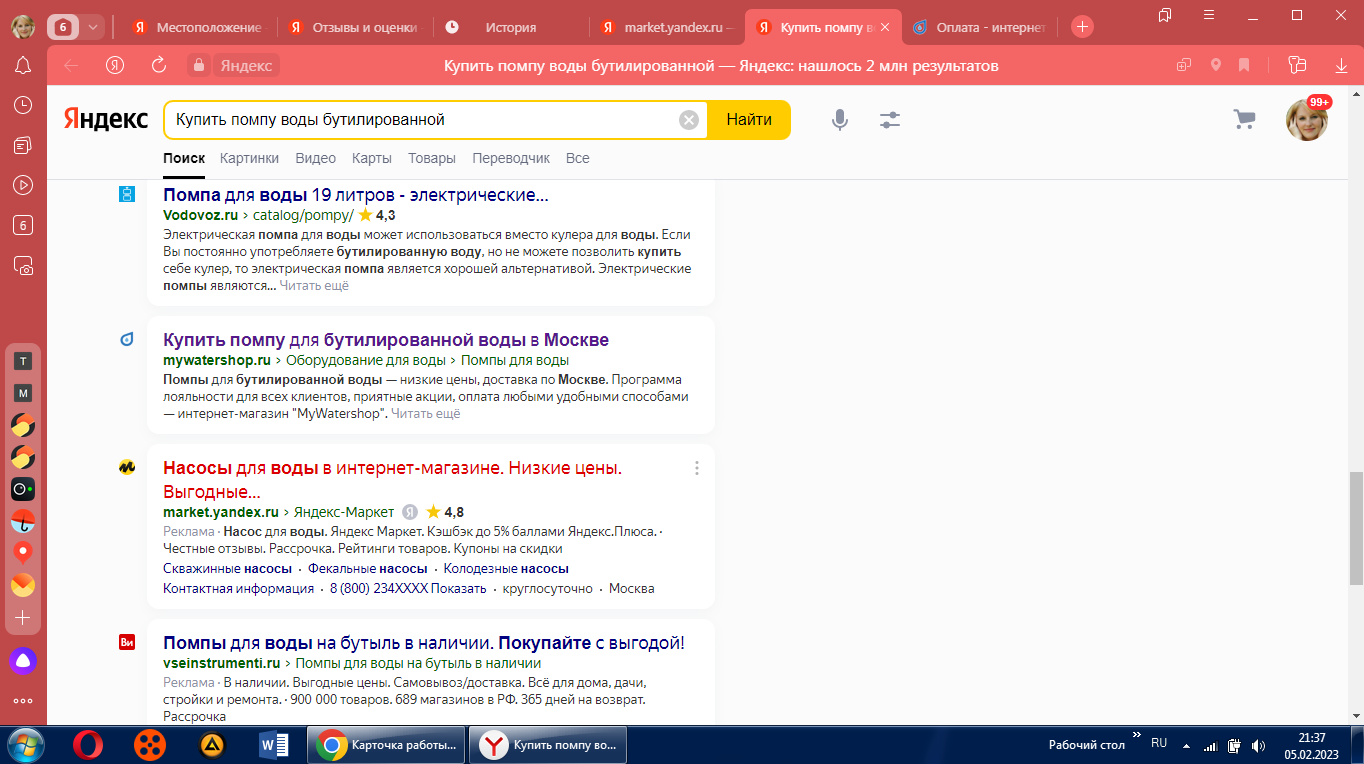The height and width of the screenshot is (764, 1364).
Task: Select the Видео search category
Action: tap(316, 158)
